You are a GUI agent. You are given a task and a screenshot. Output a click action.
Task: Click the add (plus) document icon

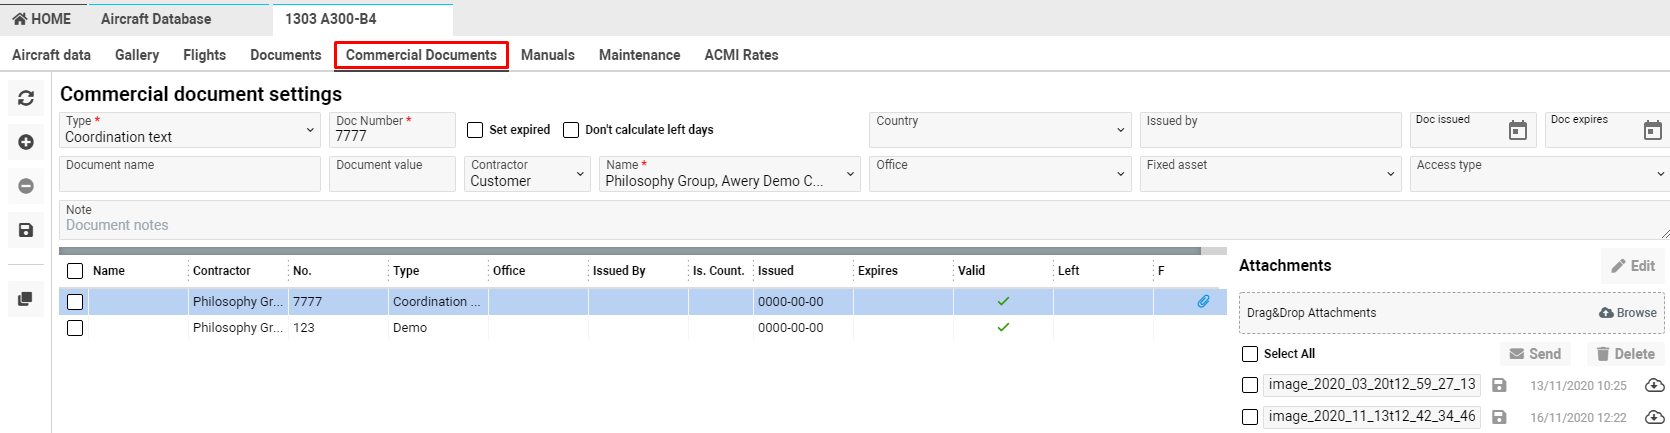coord(26,142)
